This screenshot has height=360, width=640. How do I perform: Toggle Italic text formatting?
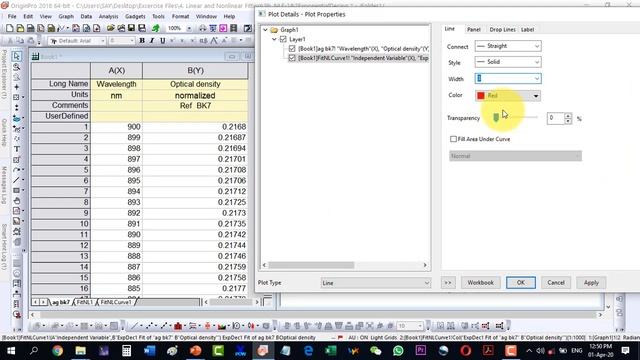[152, 40]
